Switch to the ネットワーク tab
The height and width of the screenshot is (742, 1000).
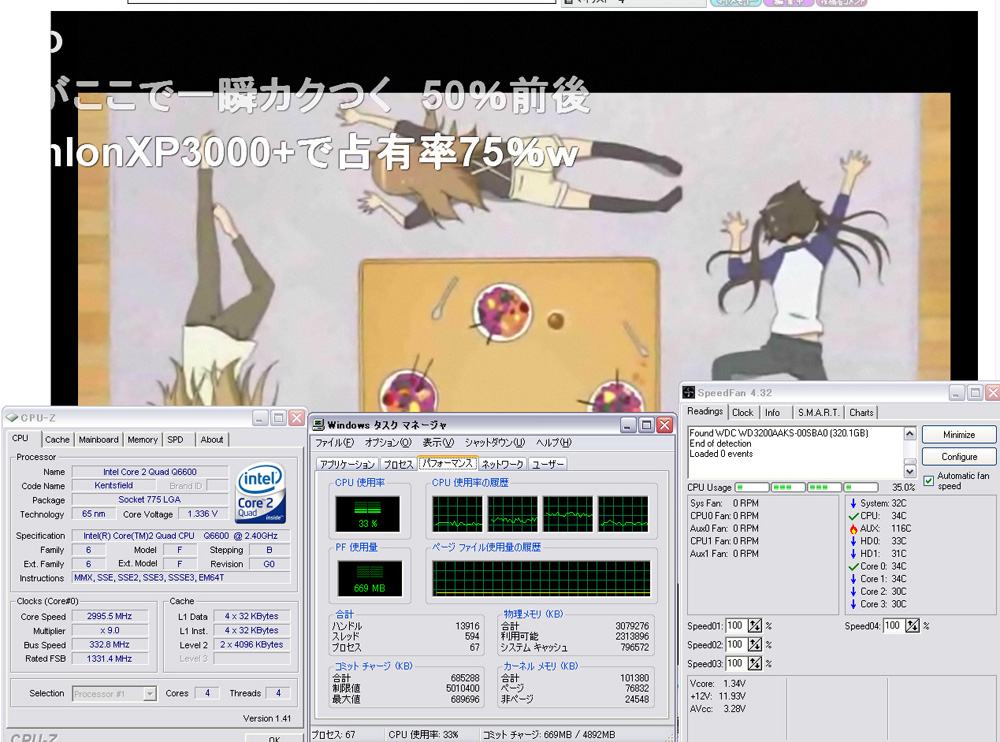click(x=503, y=464)
